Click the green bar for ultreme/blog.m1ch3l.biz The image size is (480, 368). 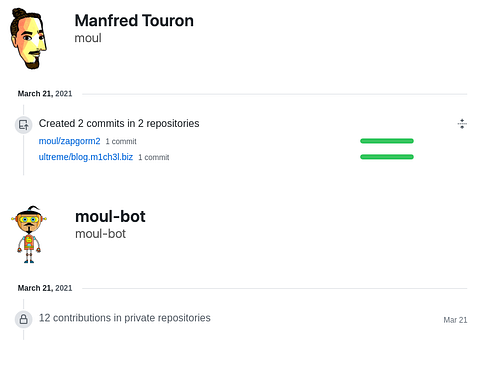pyautogui.click(x=387, y=157)
